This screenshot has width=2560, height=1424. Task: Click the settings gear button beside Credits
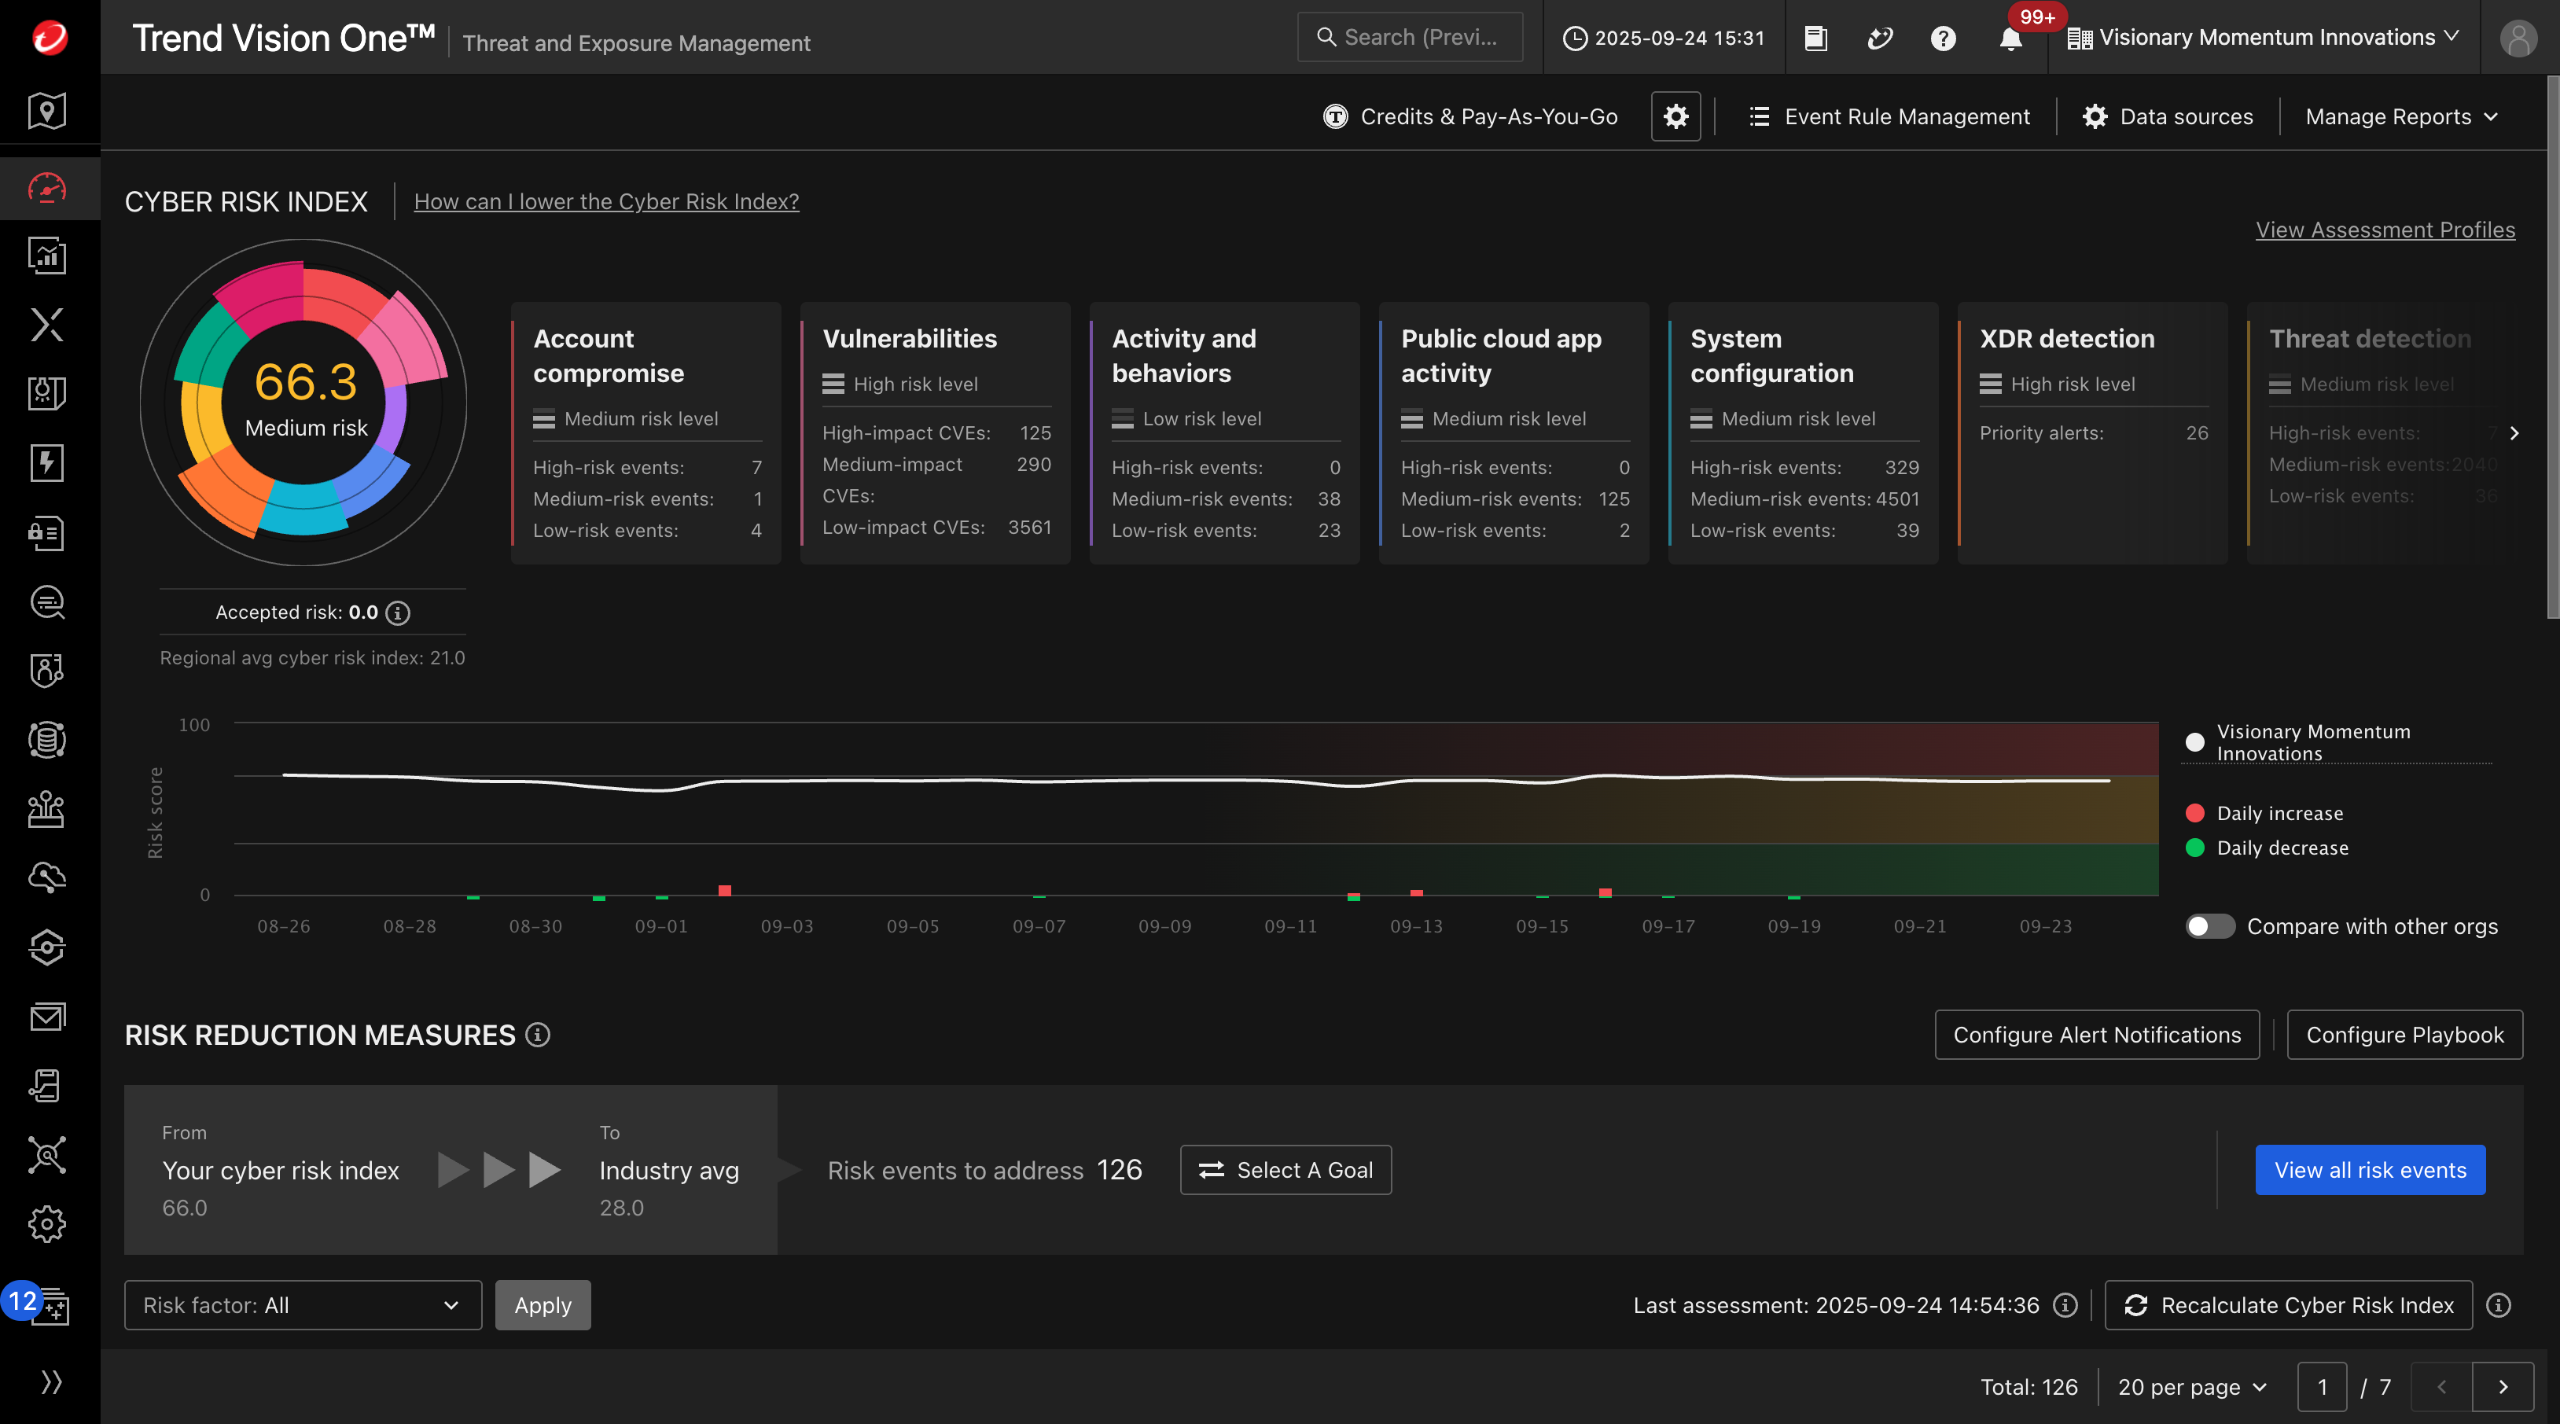coord(1676,117)
